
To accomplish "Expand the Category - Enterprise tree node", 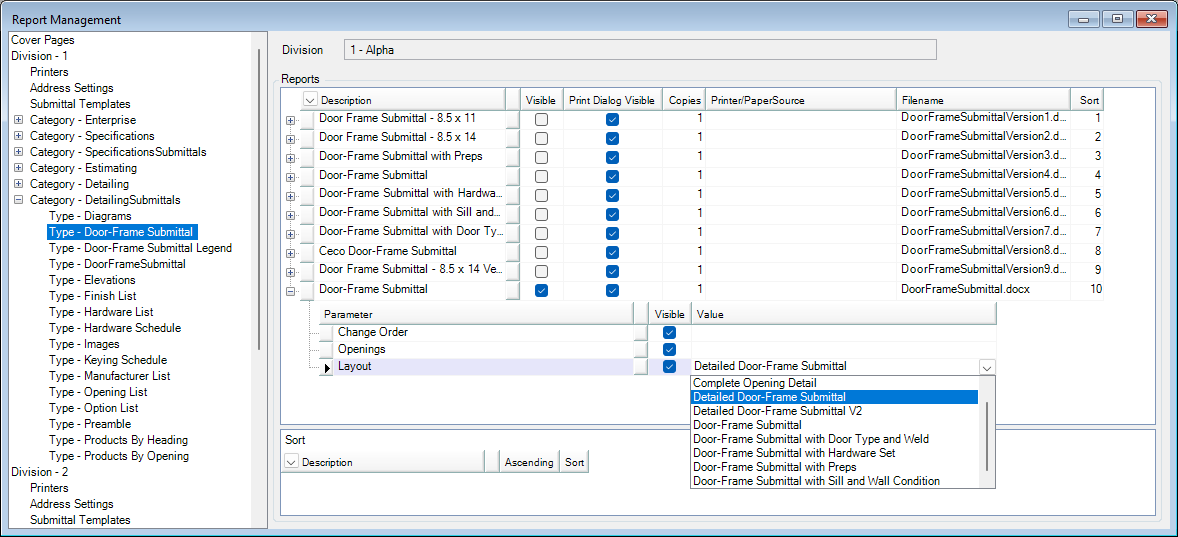I will click(x=19, y=120).
